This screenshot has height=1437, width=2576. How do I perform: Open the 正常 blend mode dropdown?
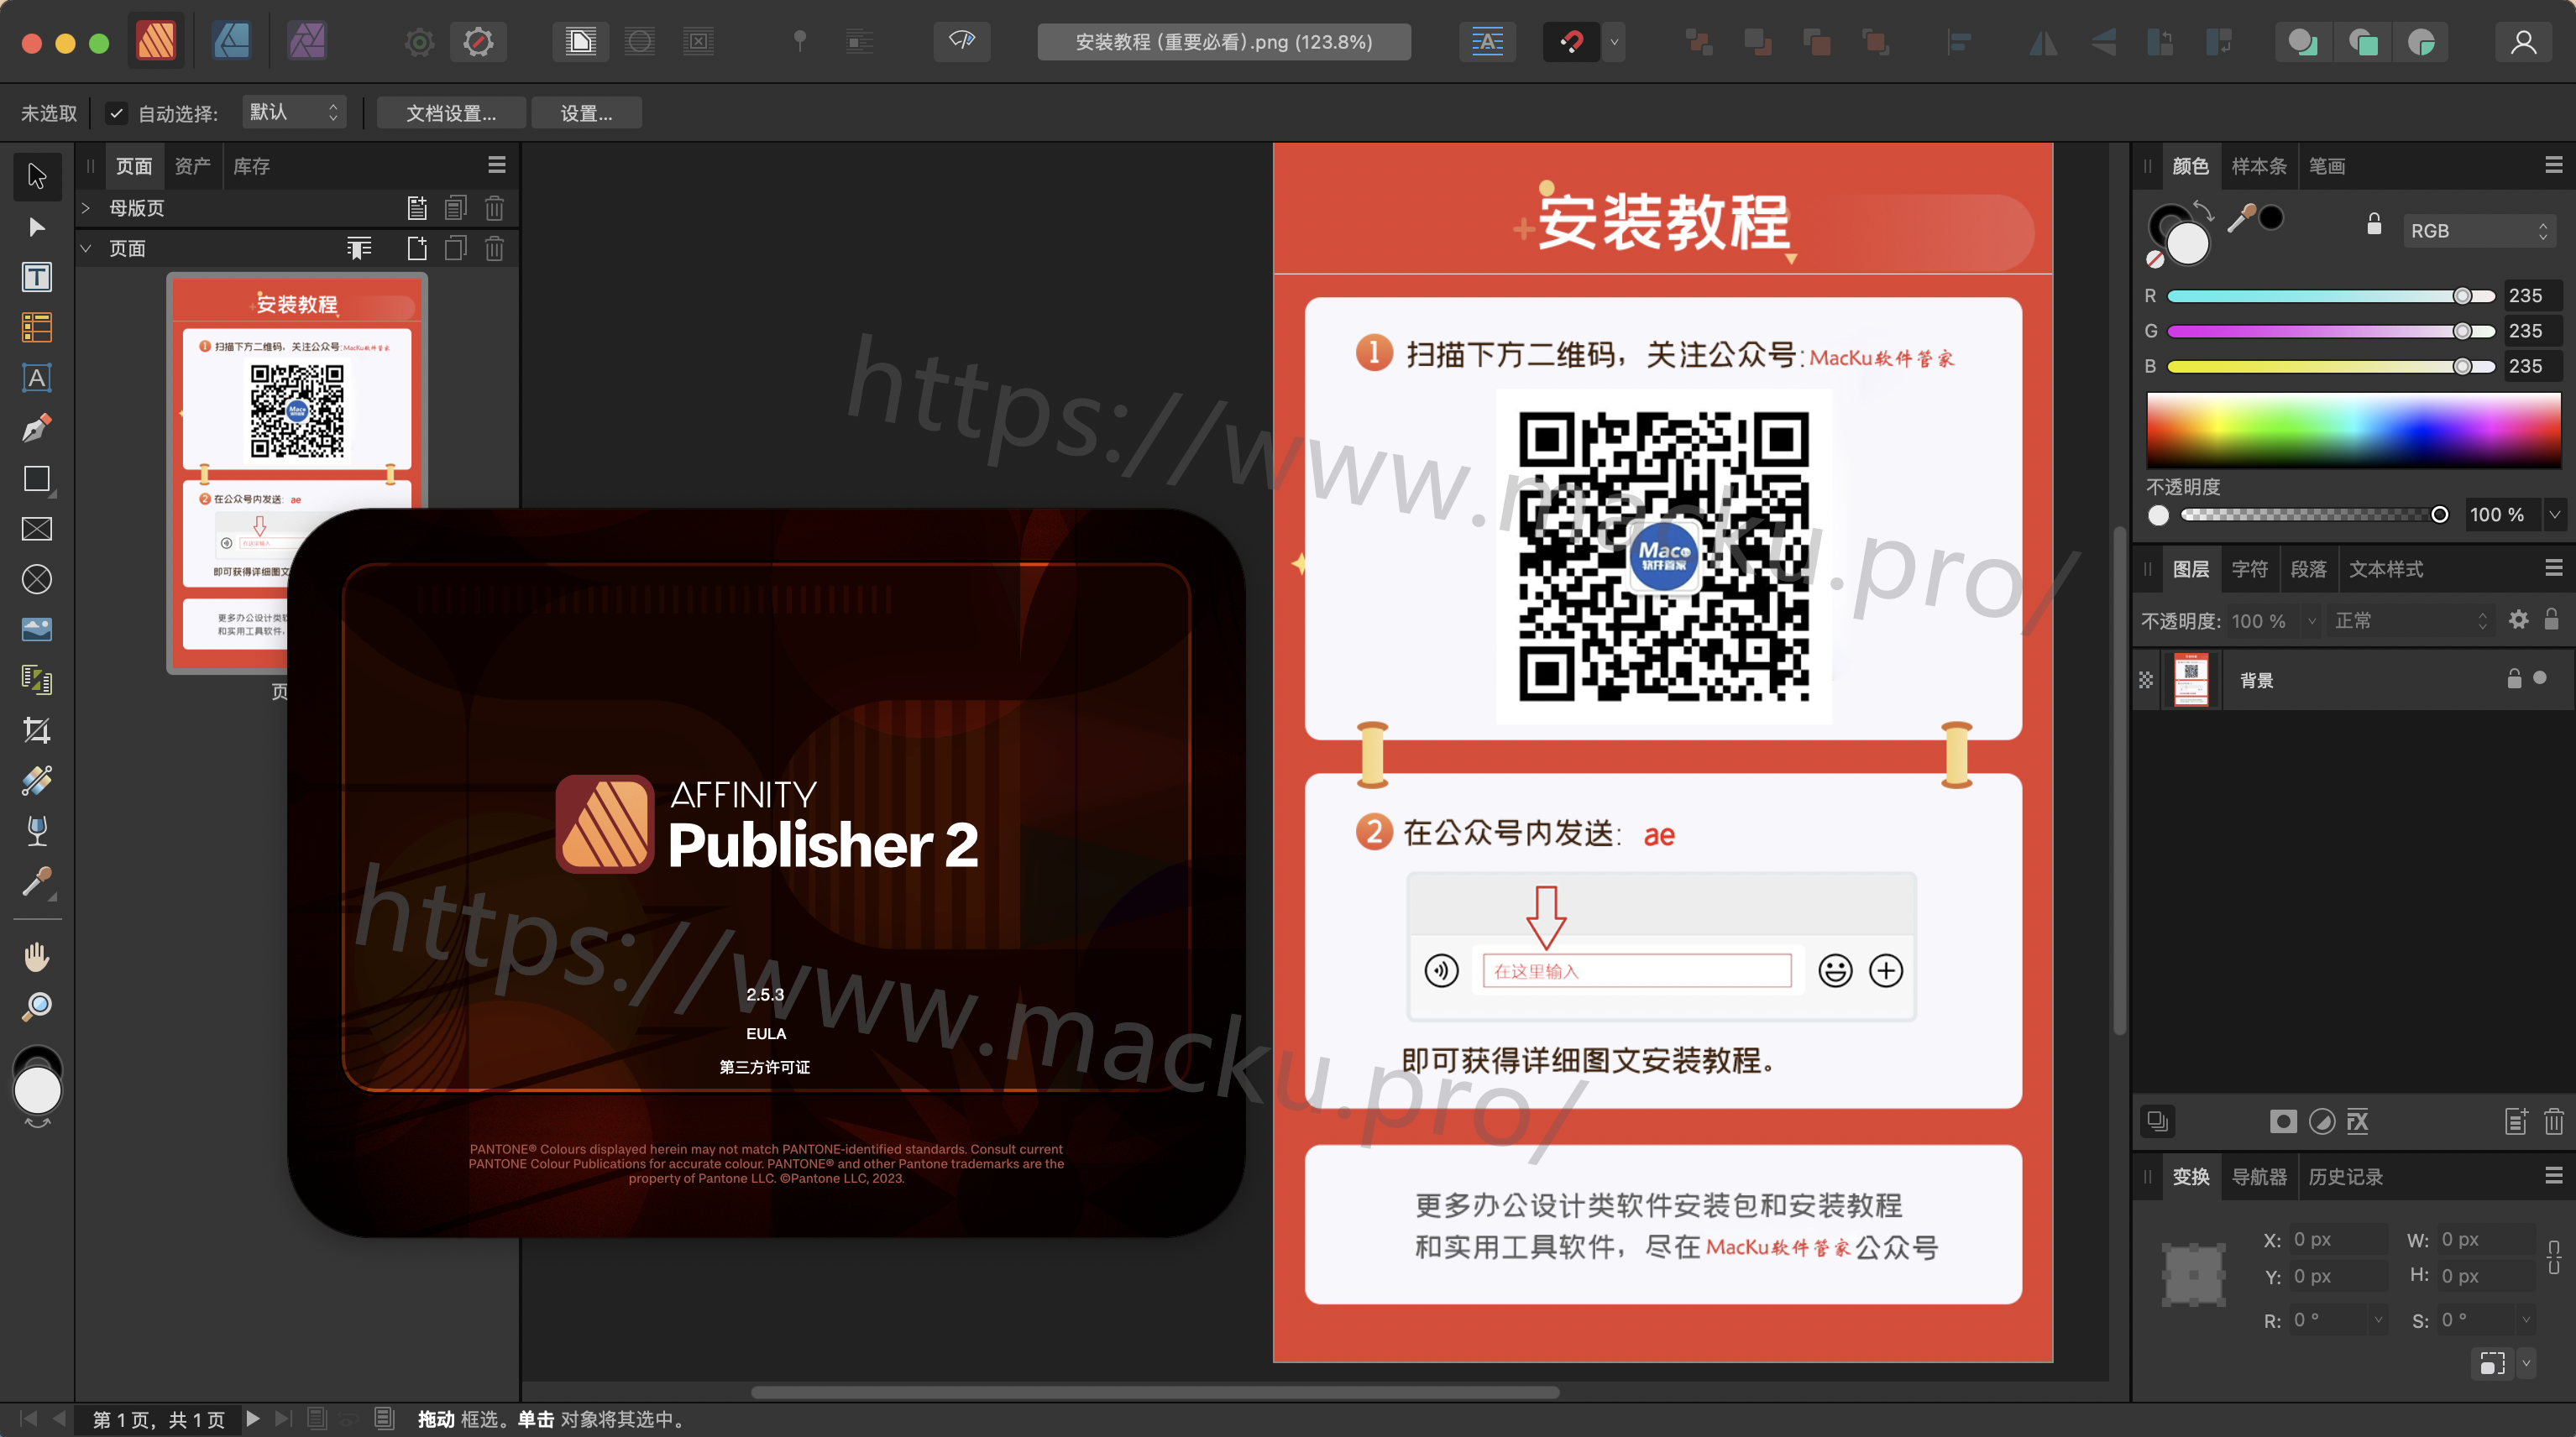(2409, 621)
